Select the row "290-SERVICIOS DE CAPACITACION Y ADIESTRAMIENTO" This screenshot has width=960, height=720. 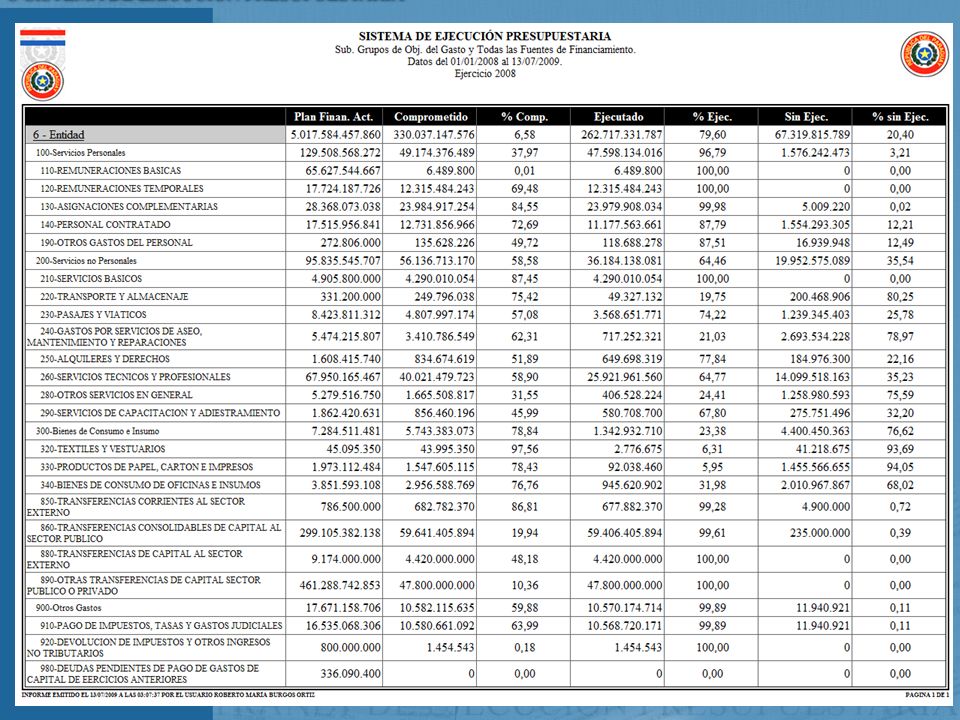[x=485, y=413]
